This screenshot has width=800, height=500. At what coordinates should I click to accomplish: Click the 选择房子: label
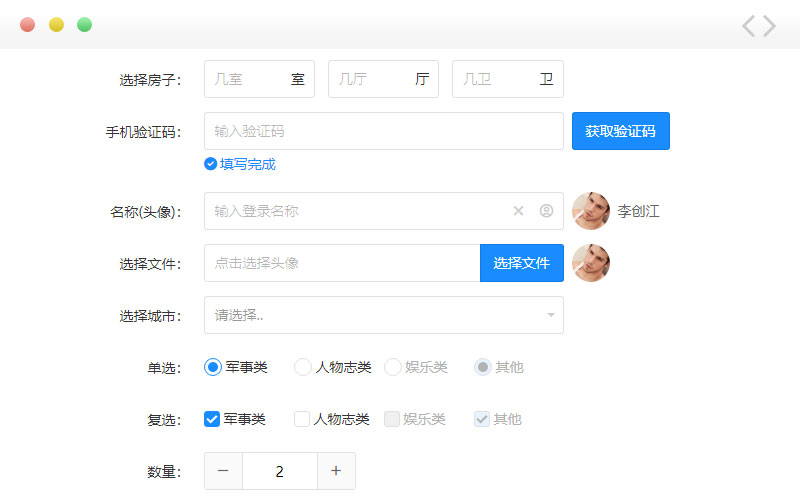tap(150, 80)
